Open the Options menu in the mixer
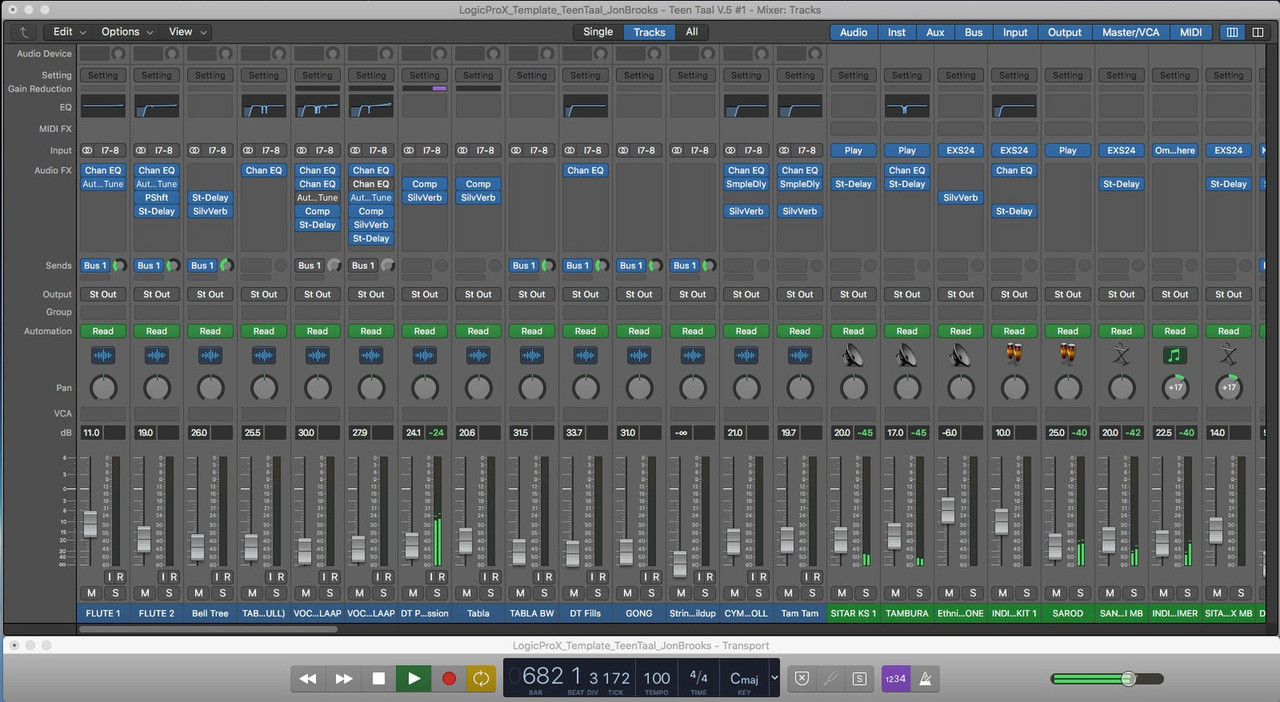The height and width of the screenshot is (702, 1280). tap(127, 32)
